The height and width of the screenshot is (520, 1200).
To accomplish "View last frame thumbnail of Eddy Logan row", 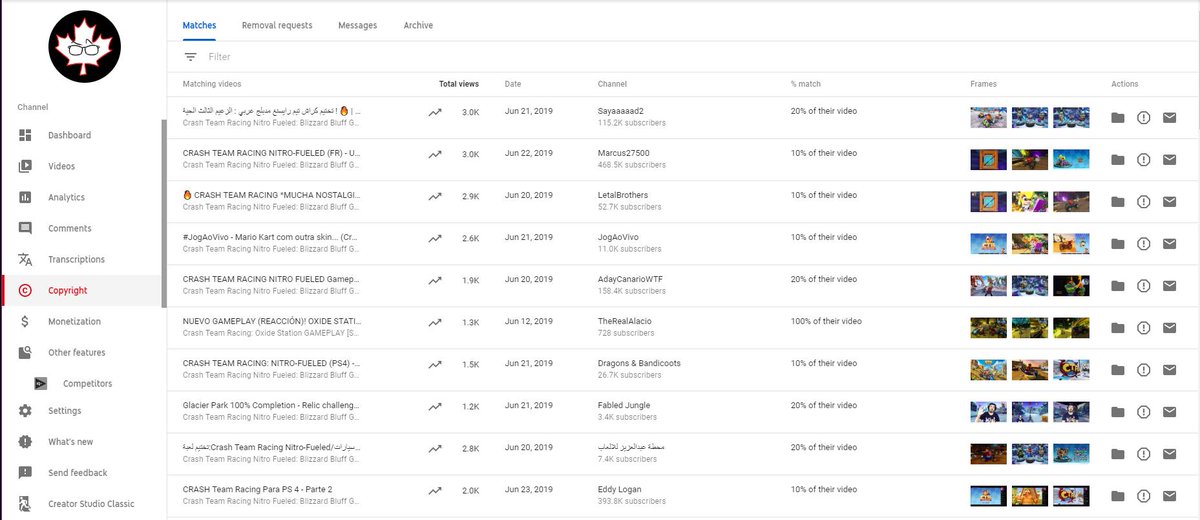I will click(1070, 495).
